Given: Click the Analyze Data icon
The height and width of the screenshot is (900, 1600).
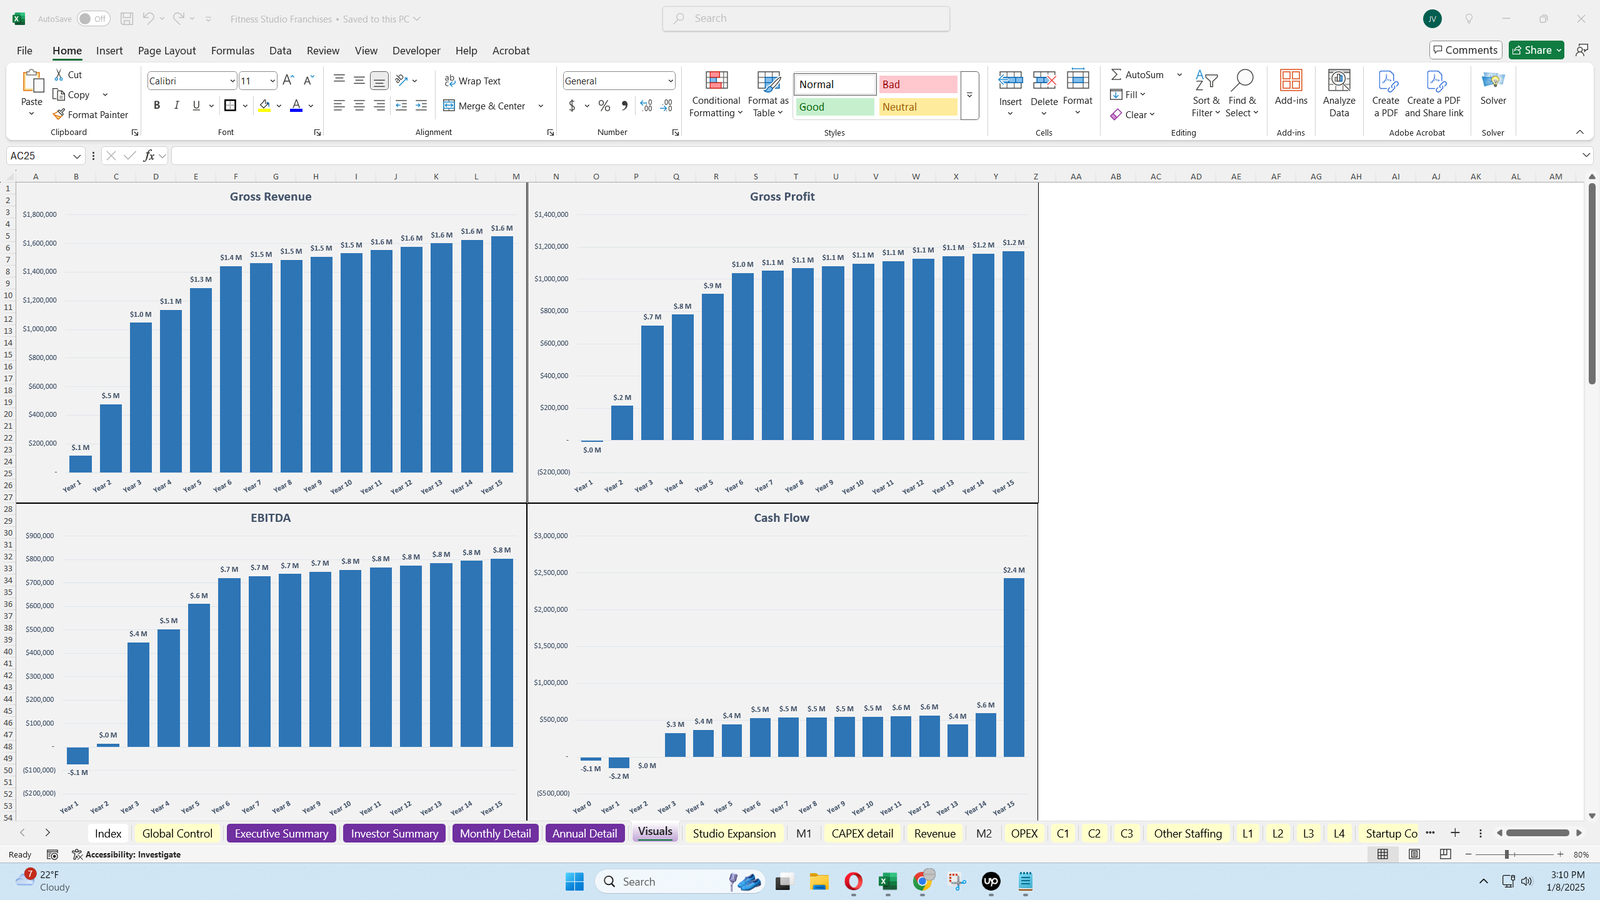Looking at the screenshot, I should [x=1338, y=82].
